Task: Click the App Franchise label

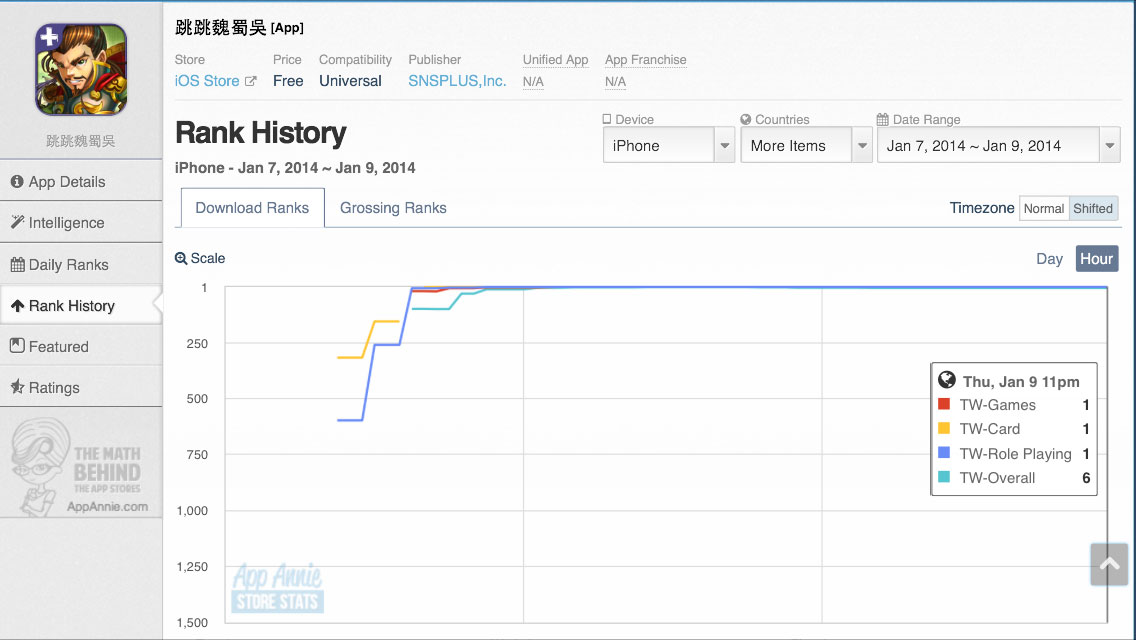Action: coord(646,59)
